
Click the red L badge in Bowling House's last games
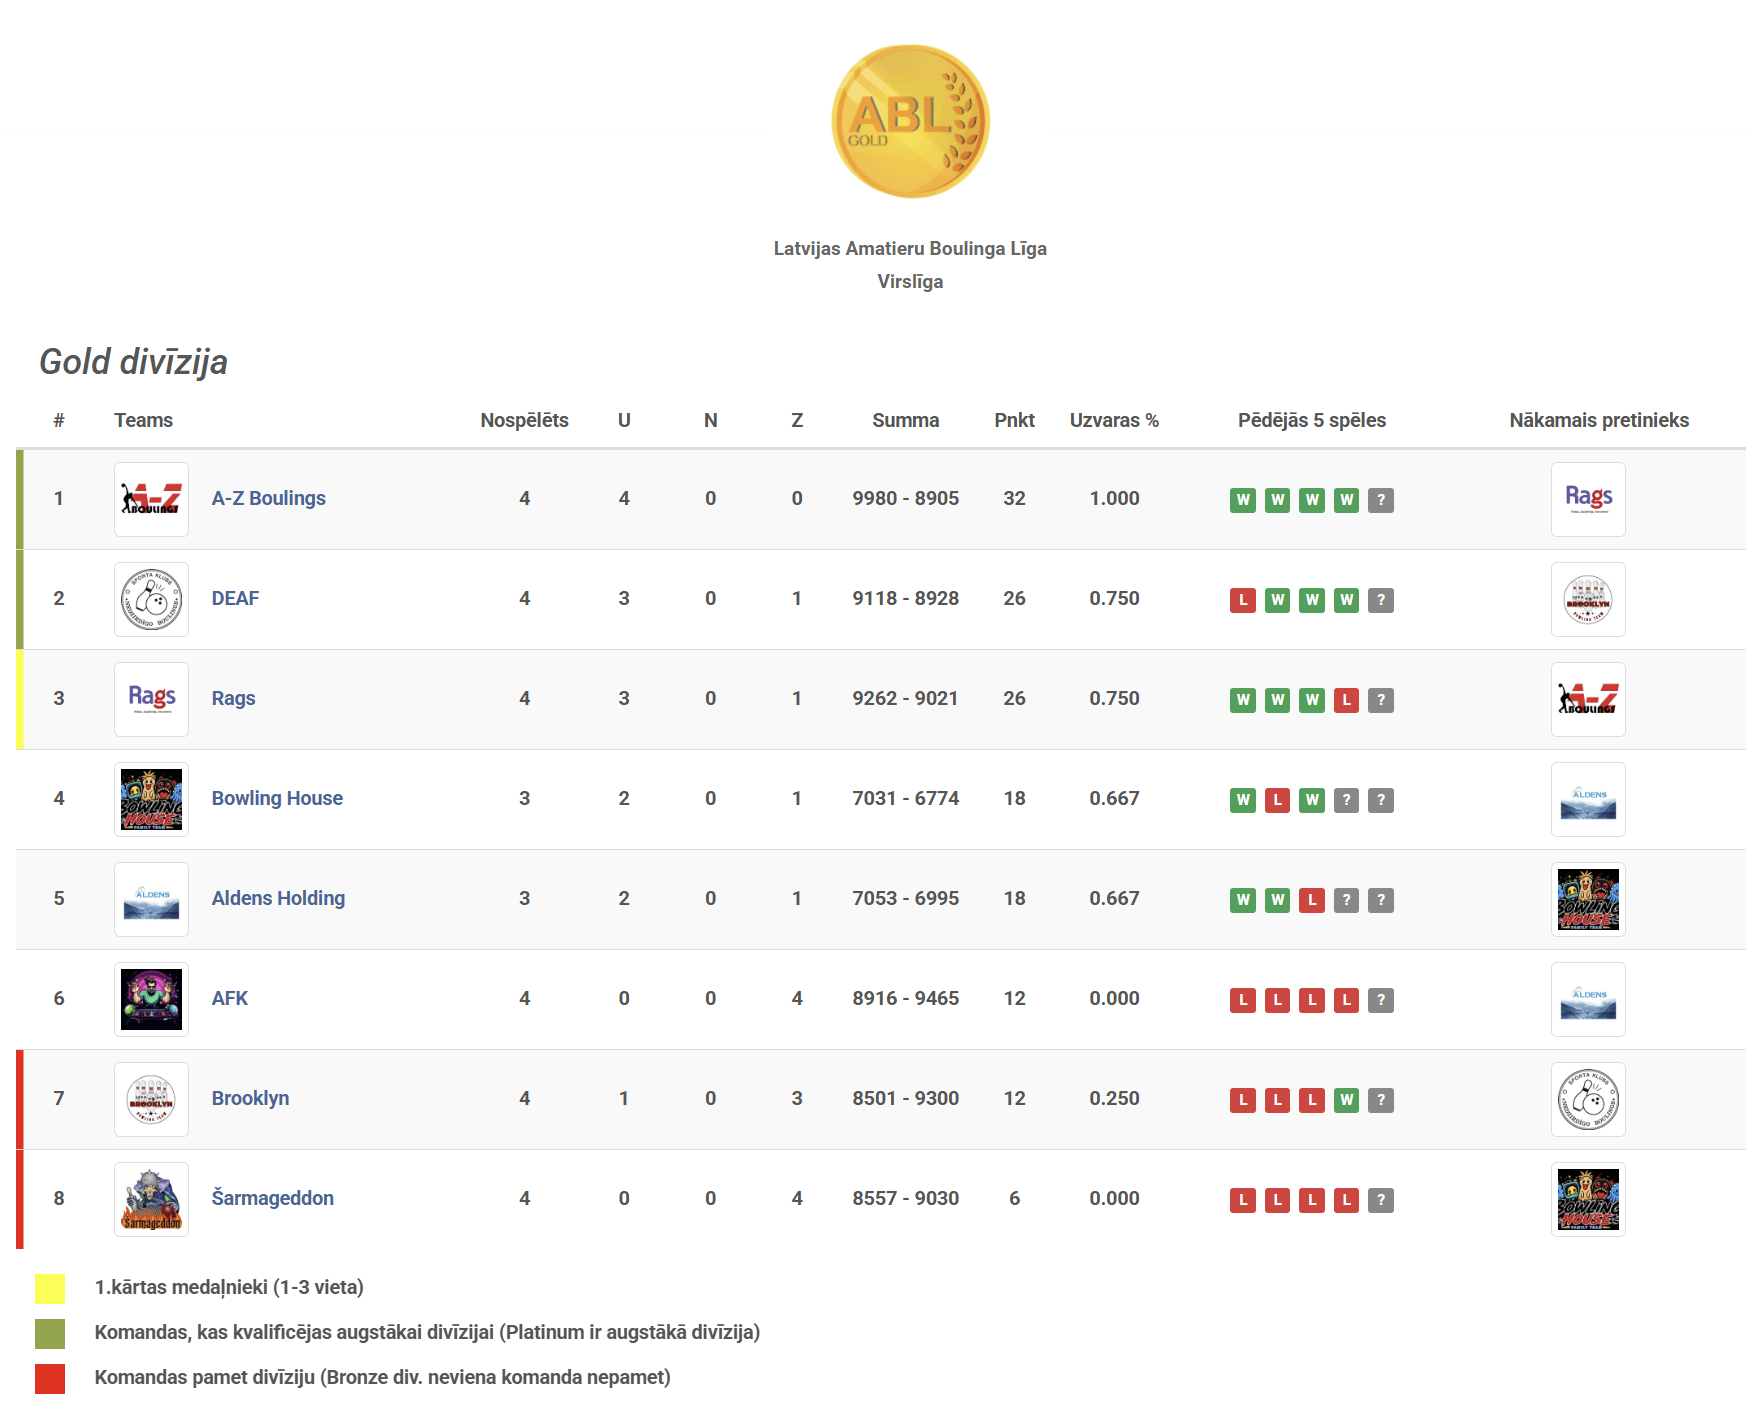coord(1277,800)
